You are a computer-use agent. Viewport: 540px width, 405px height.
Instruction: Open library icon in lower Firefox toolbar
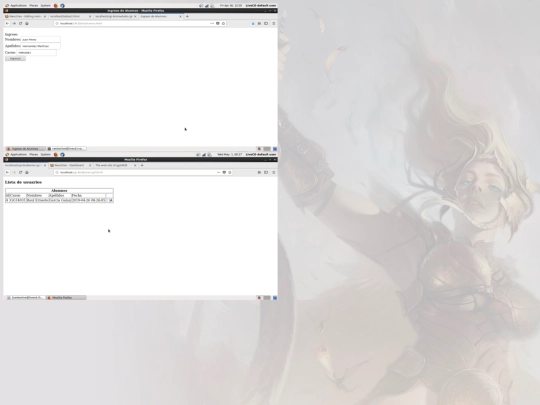coord(259,172)
